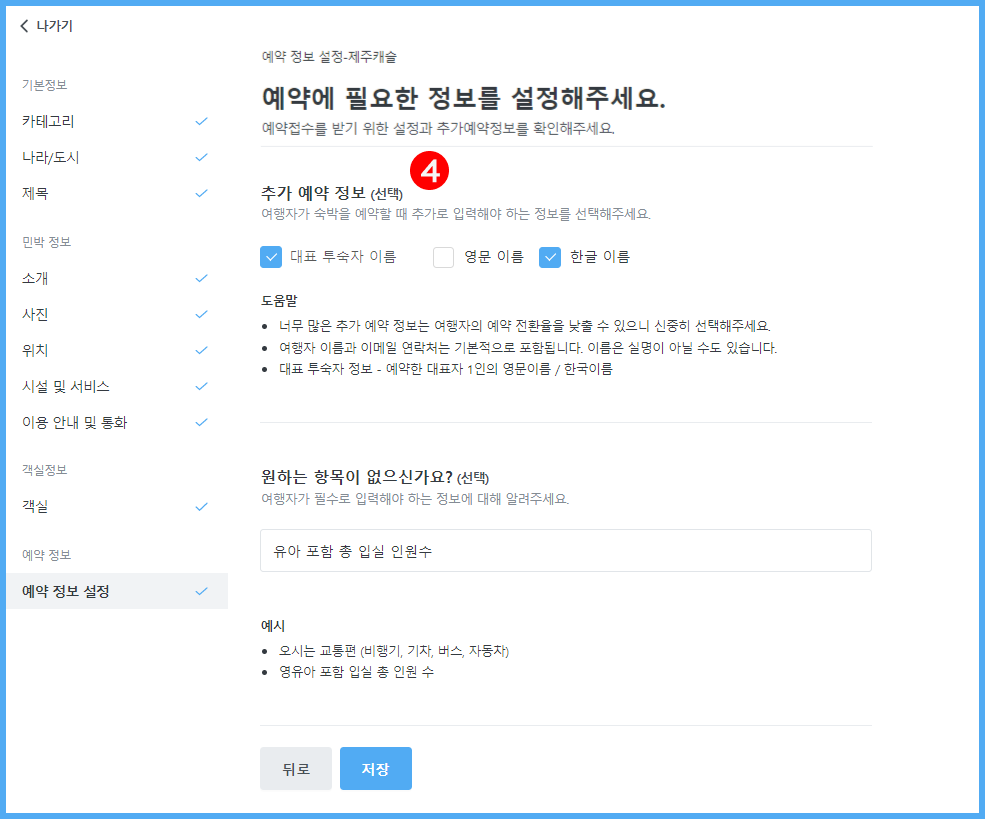
Task: Click the checkmark icon beside 사진
Action: 201,314
